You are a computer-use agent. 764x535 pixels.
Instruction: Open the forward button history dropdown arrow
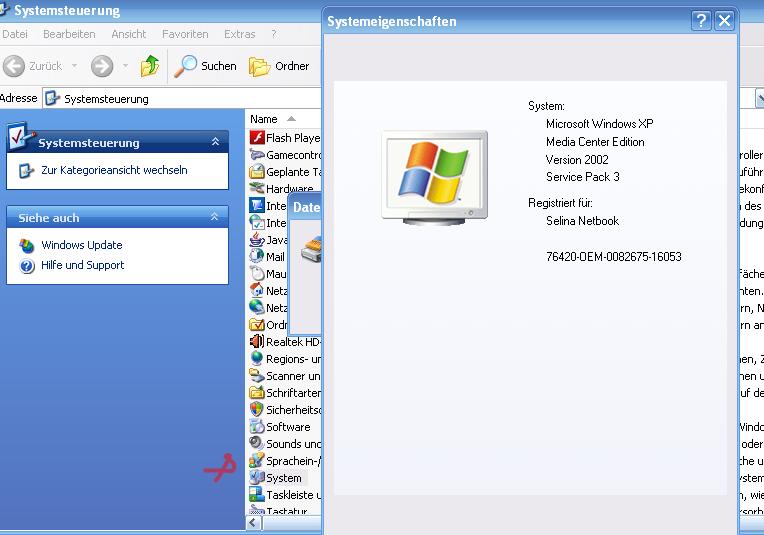(125, 65)
